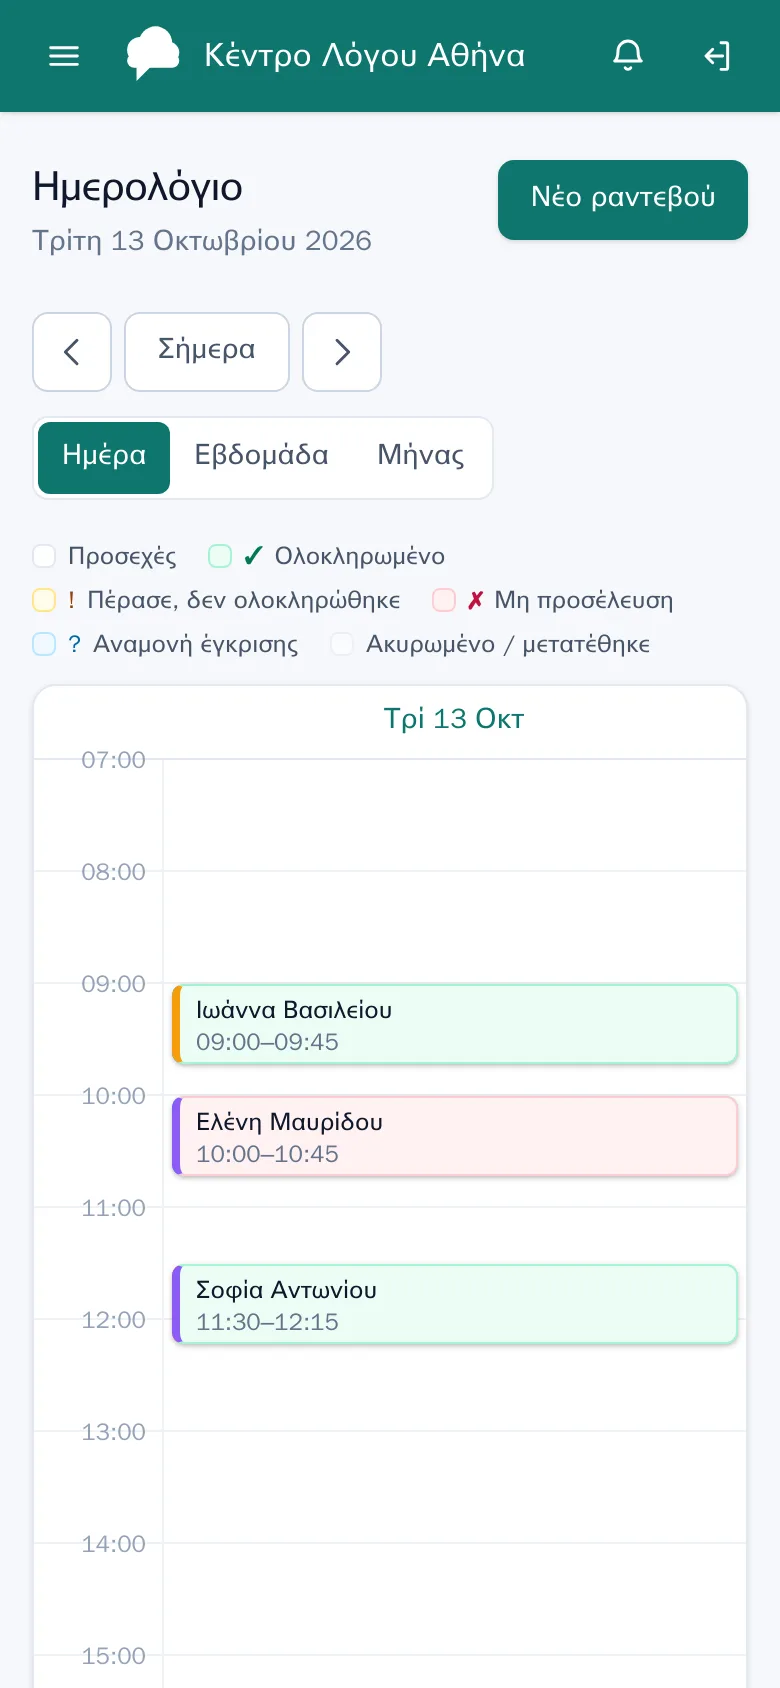The width and height of the screenshot is (780, 1688).
Task: Switch to Μήνας view
Action: click(421, 456)
